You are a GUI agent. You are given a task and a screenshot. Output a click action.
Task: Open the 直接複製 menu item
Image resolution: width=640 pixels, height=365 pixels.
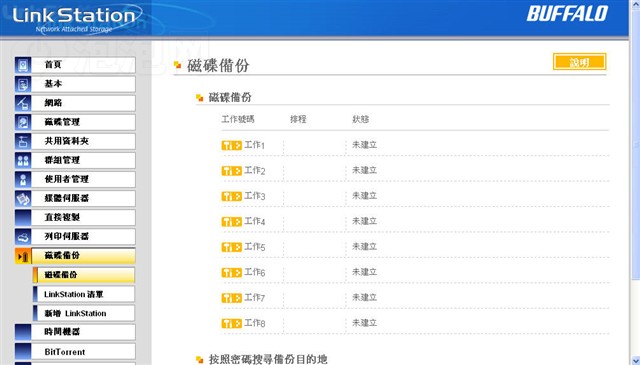83,217
